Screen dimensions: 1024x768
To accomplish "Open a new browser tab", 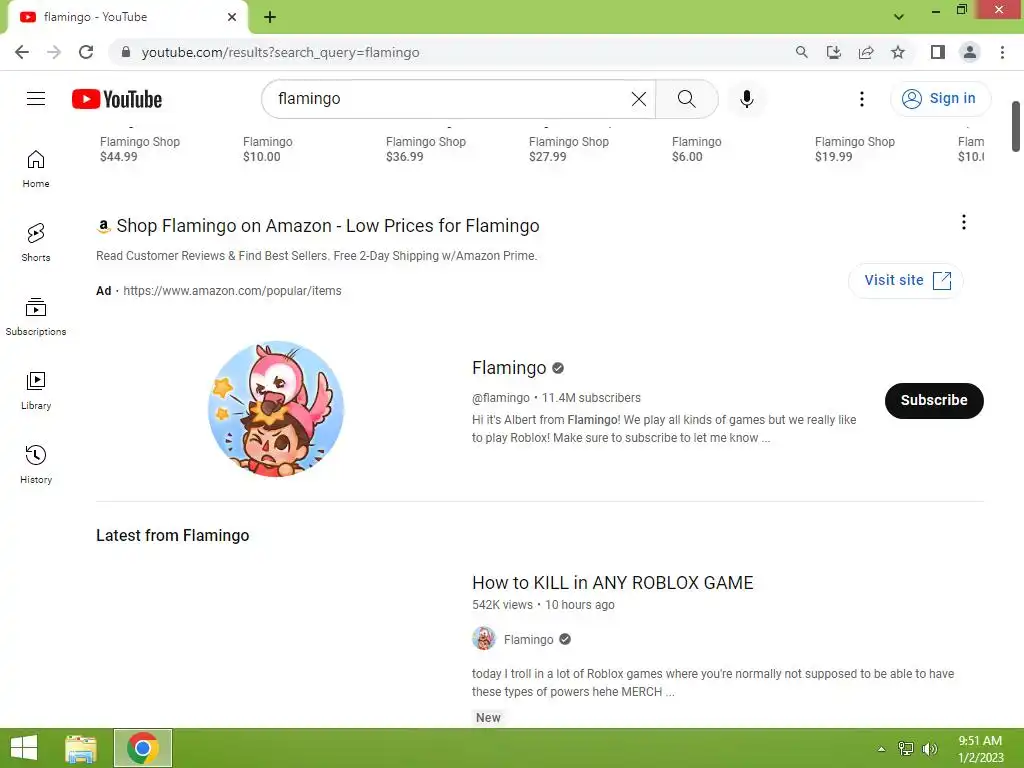I will pyautogui.click(x=270, y=17).
